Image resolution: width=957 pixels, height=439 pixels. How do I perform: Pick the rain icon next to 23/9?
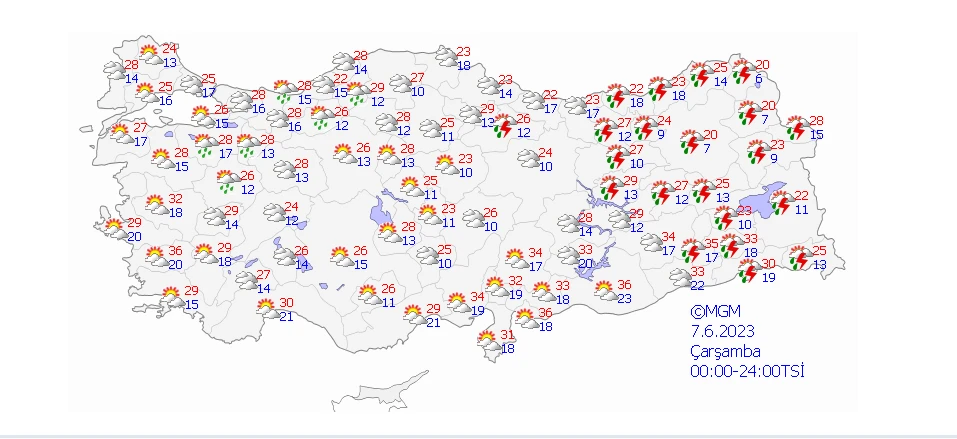pos(759,152)
